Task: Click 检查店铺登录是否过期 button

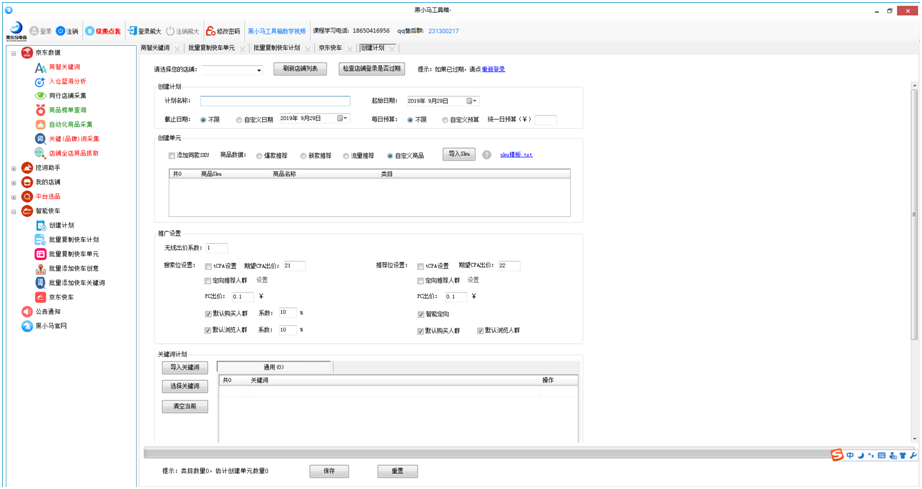Action: point(372,69)
